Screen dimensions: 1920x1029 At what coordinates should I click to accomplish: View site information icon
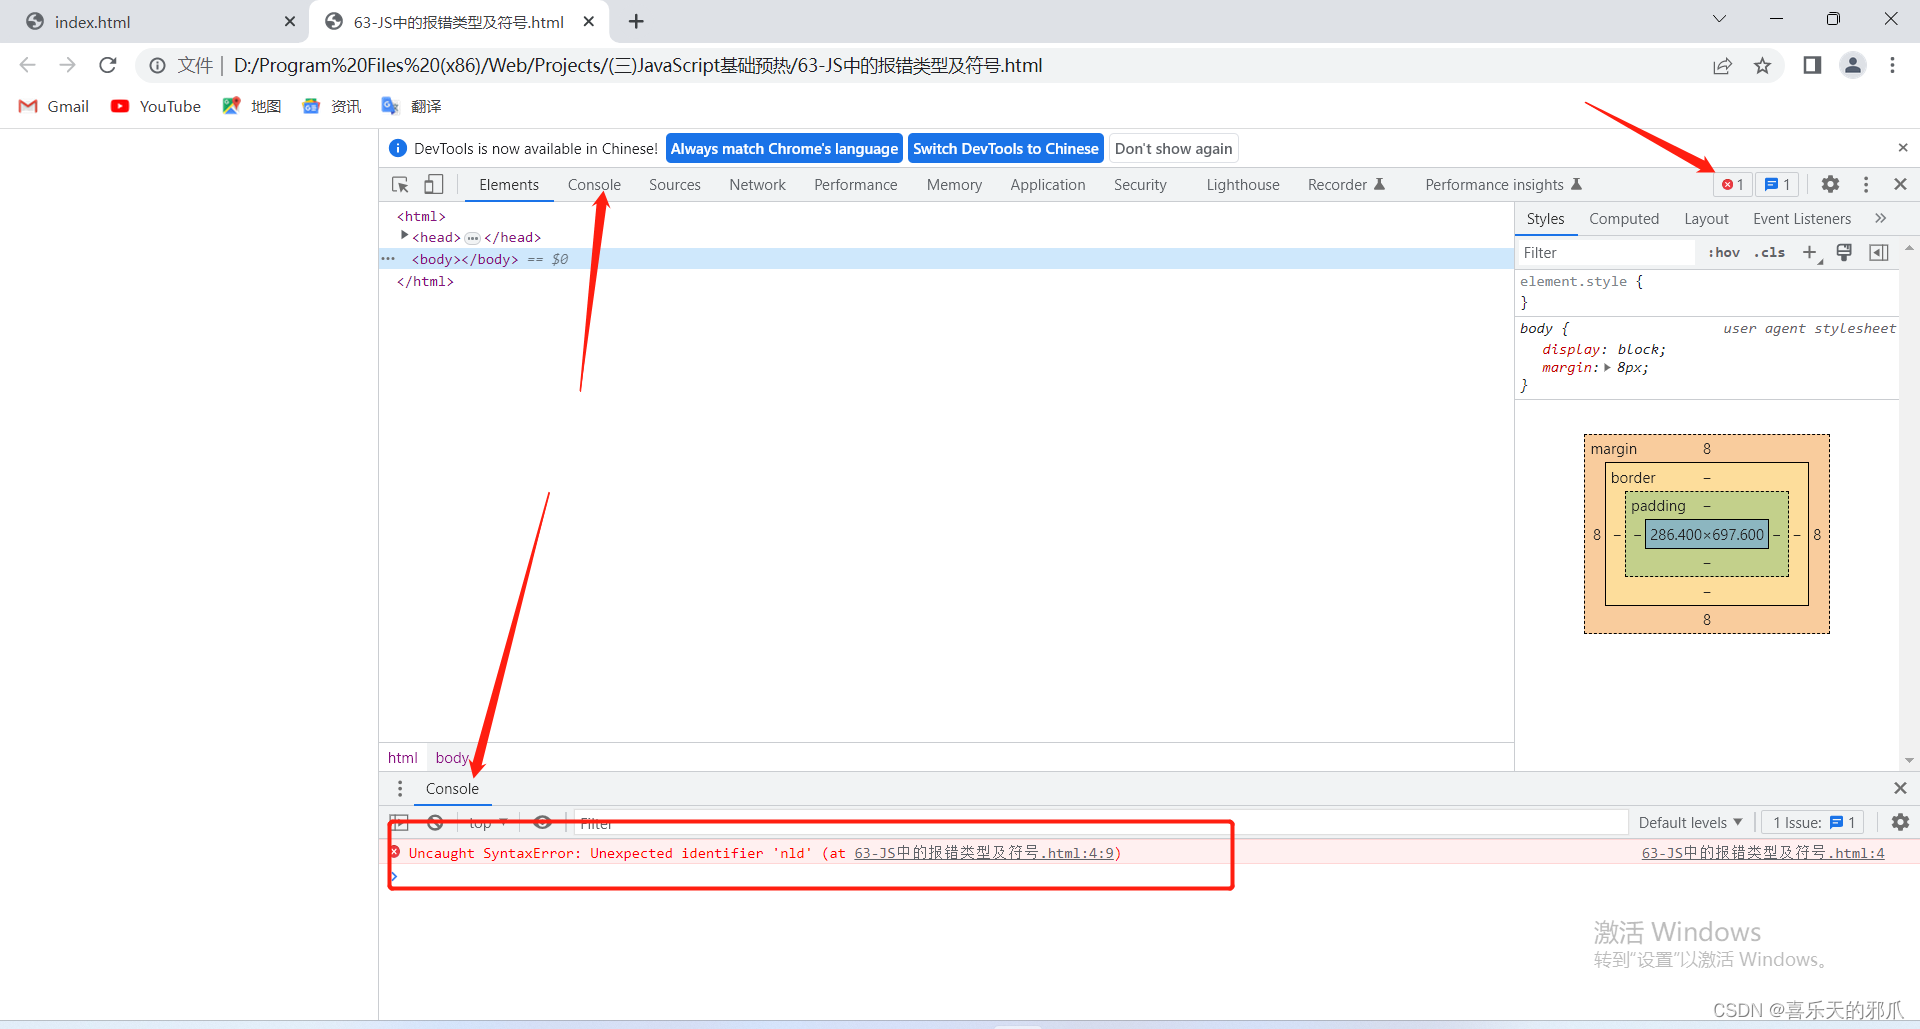tap(157, 66)
